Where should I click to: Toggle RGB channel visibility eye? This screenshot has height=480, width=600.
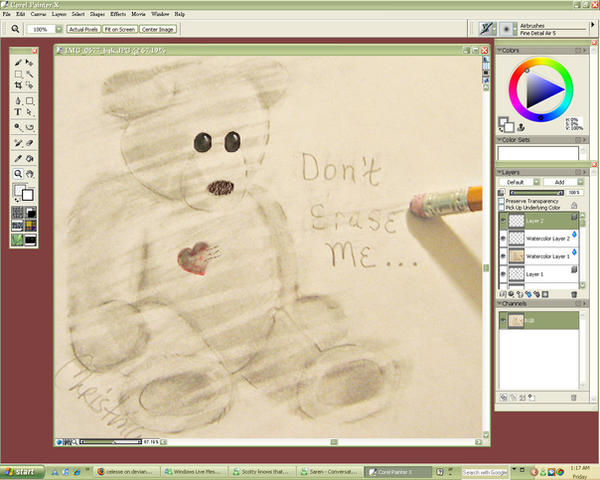[x=503, y=320]
